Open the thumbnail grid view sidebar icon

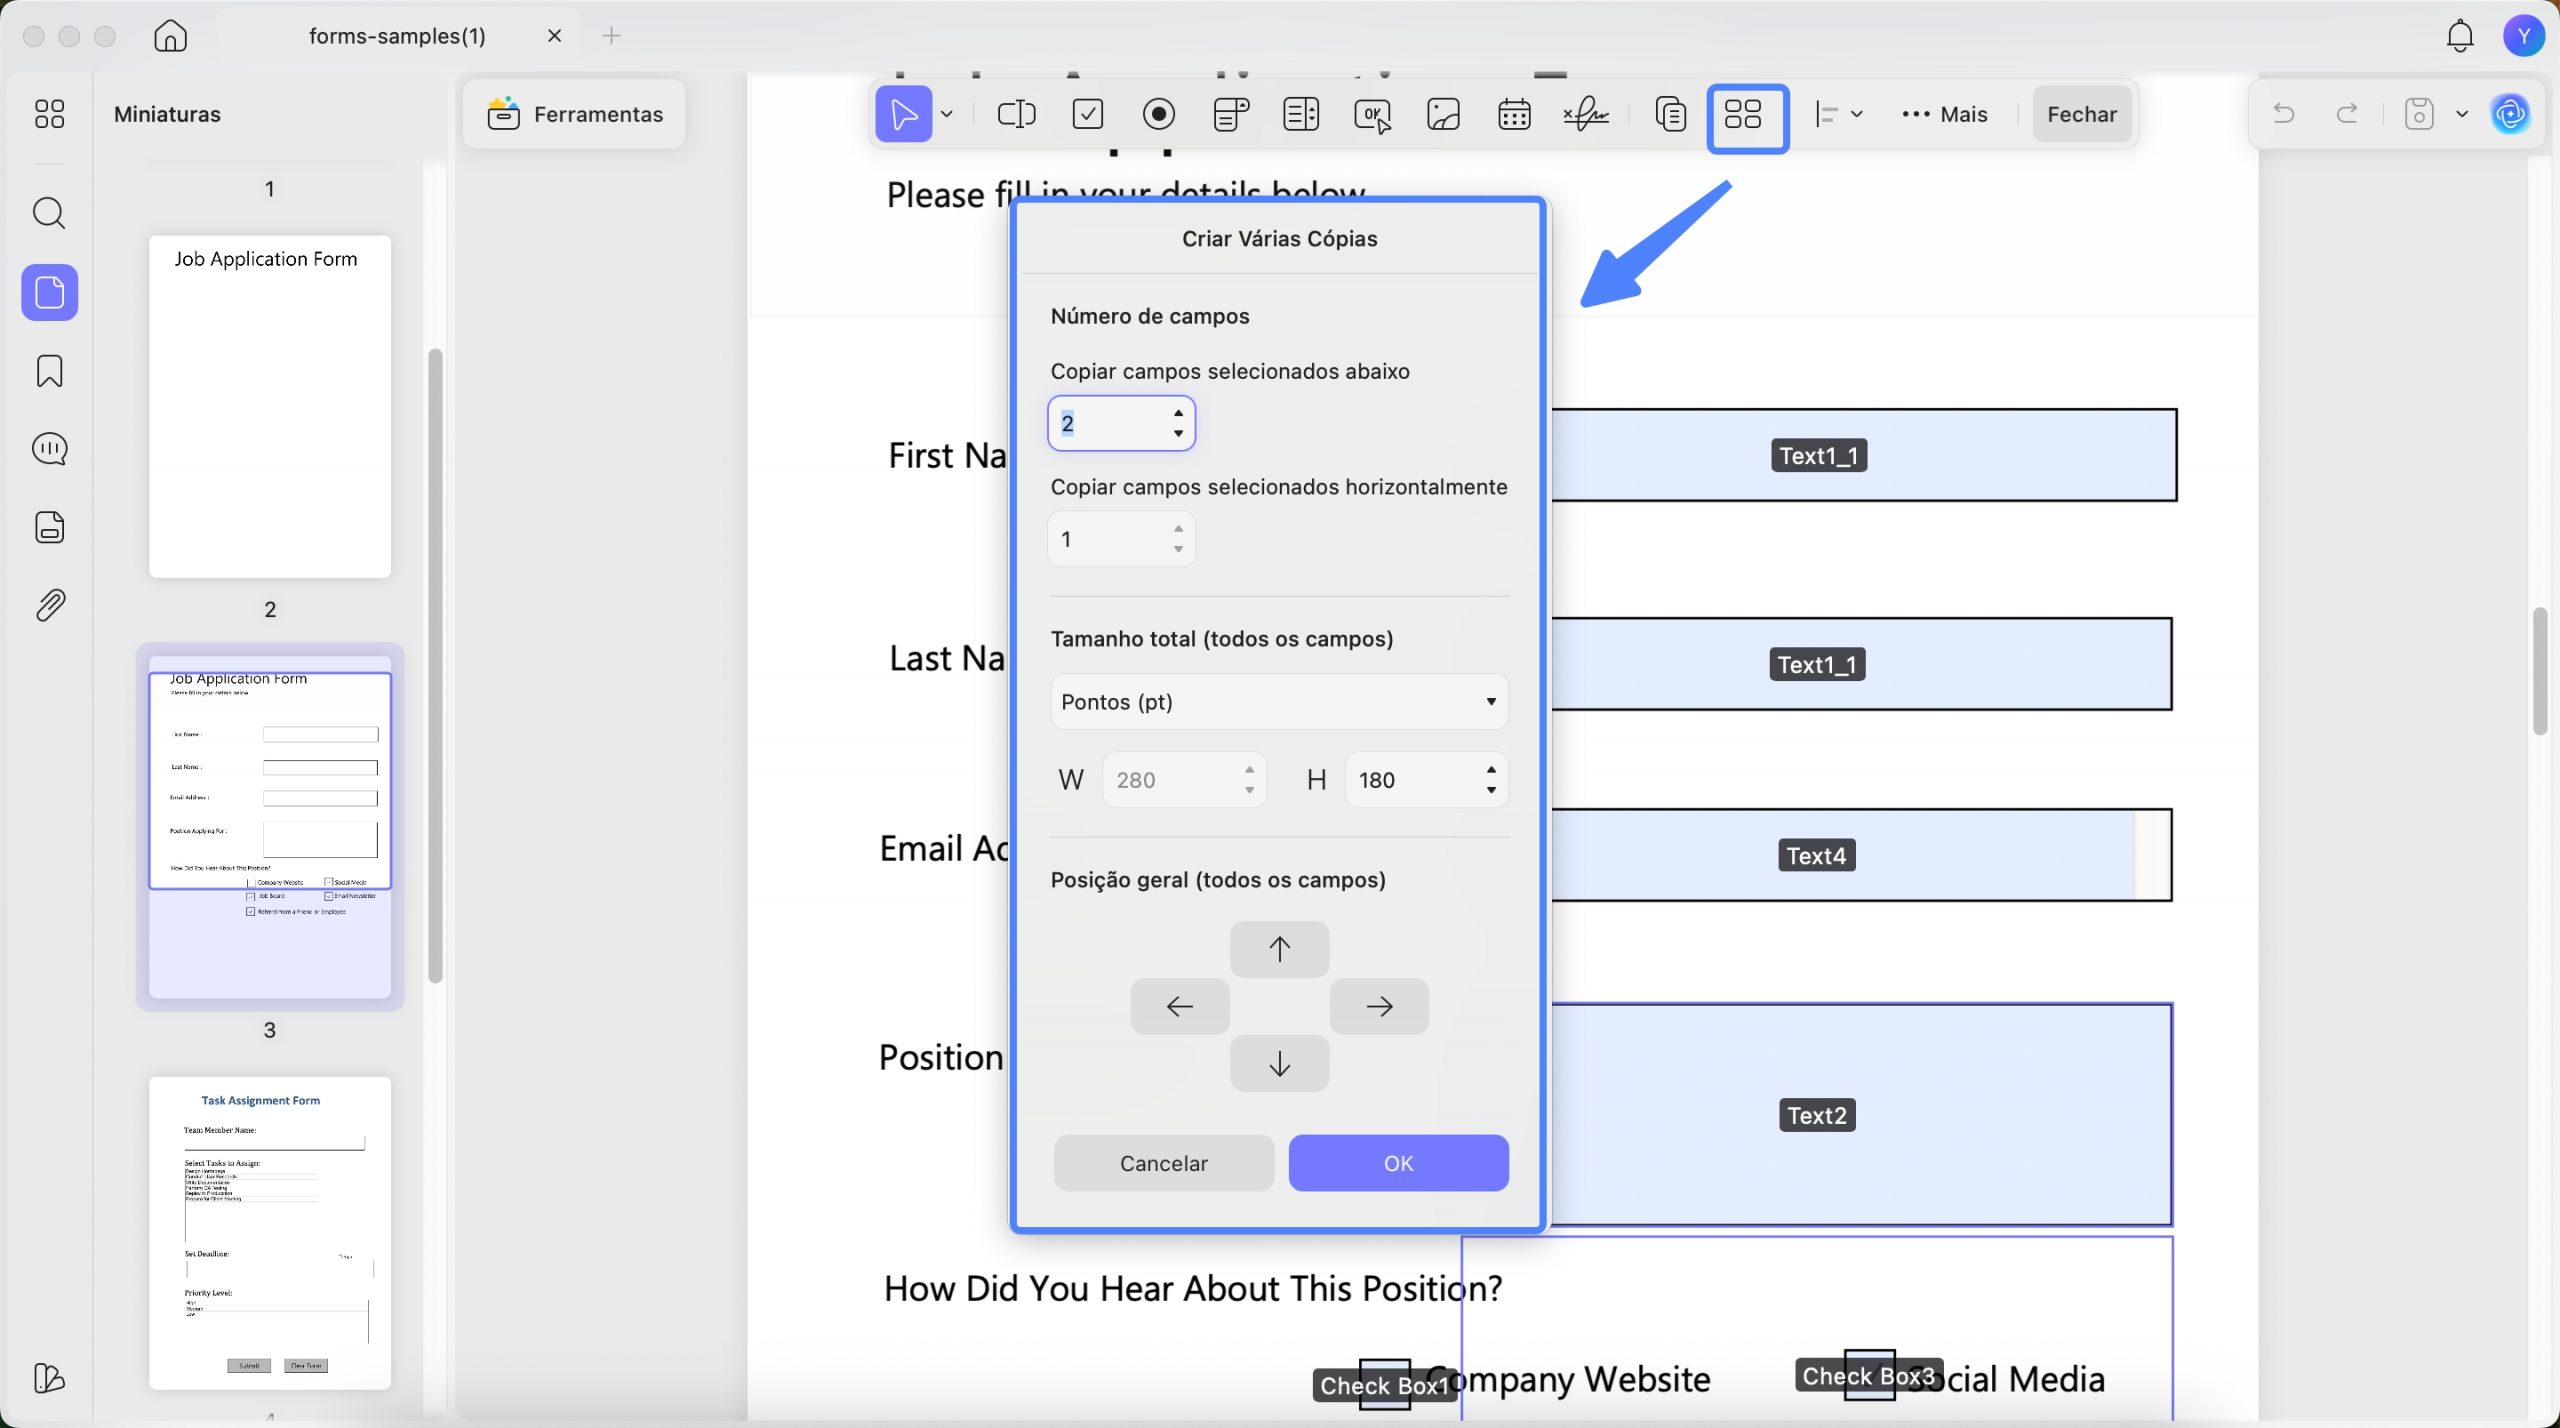pos(49,114)
